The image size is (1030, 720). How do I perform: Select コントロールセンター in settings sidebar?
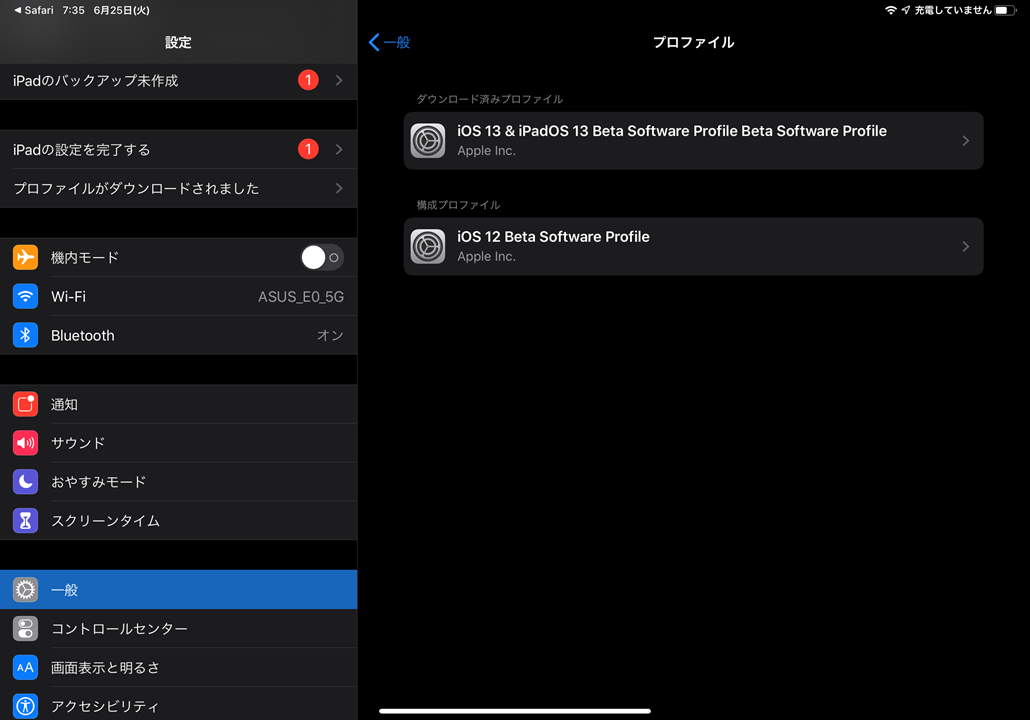point(179,628)
